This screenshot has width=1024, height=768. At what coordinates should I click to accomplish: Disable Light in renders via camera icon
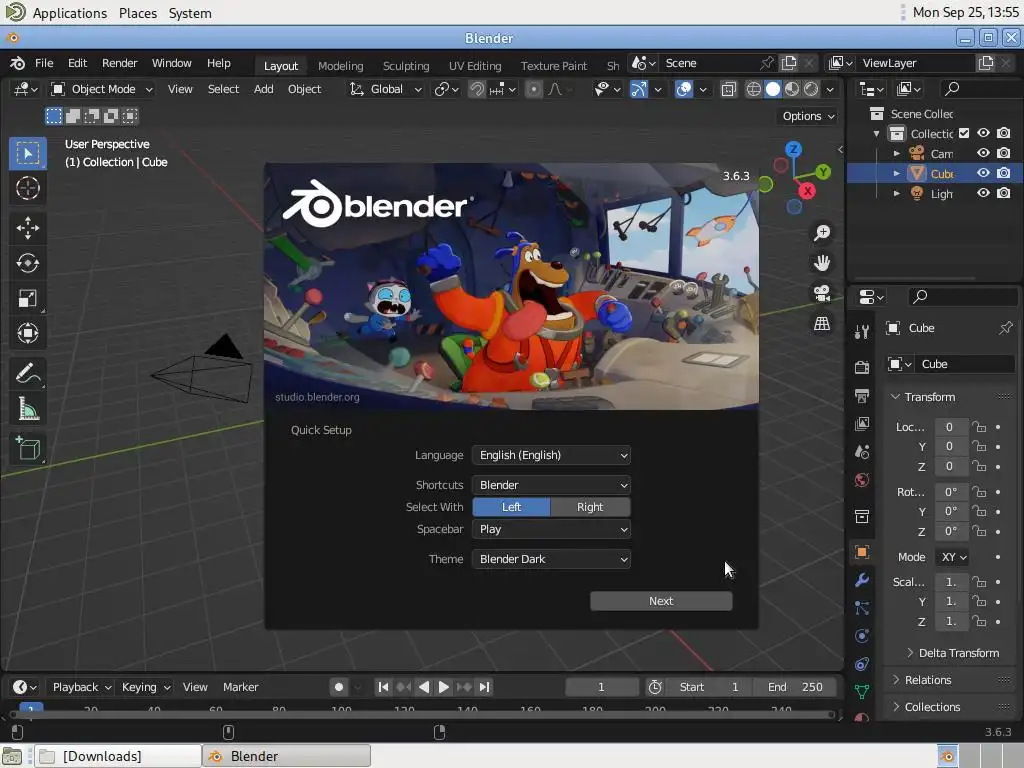1004,193
